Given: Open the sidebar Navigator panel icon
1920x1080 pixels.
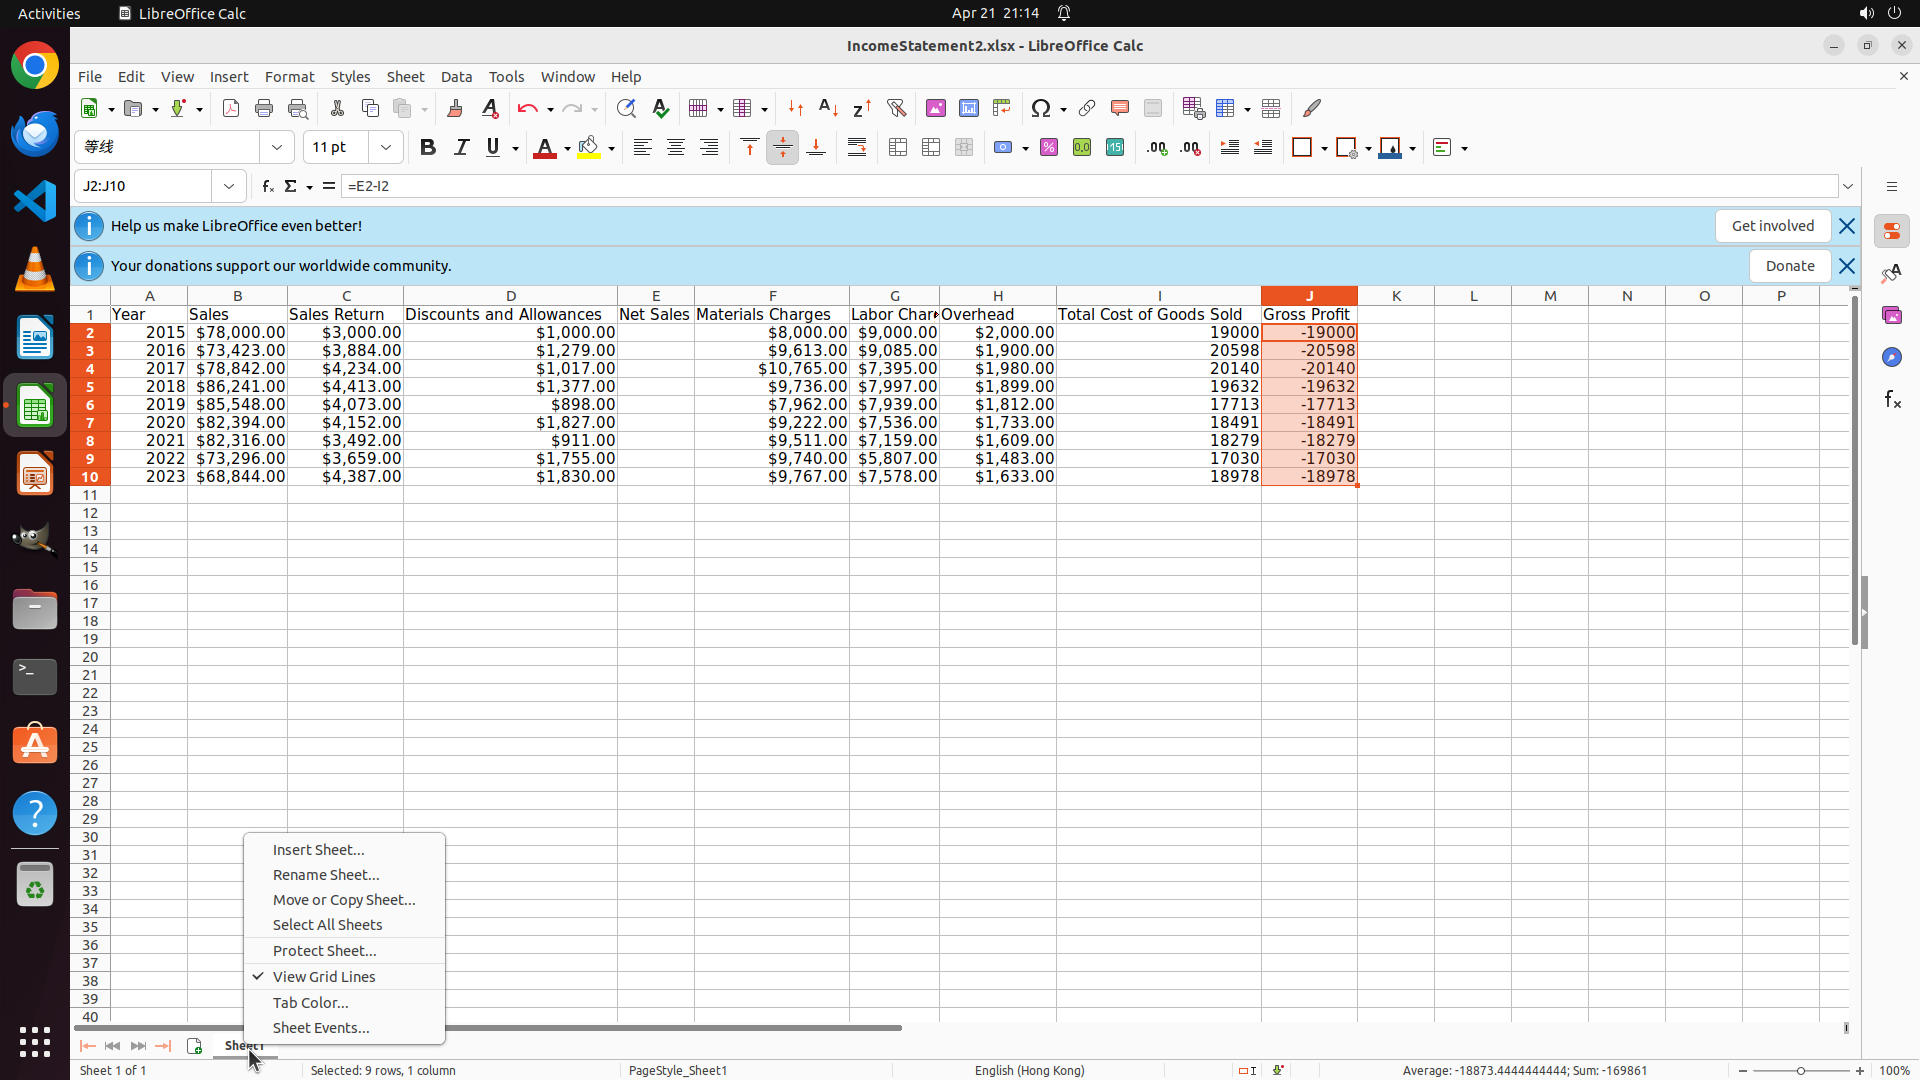Looking at the screenshot, I should (x=1891, y=357).
